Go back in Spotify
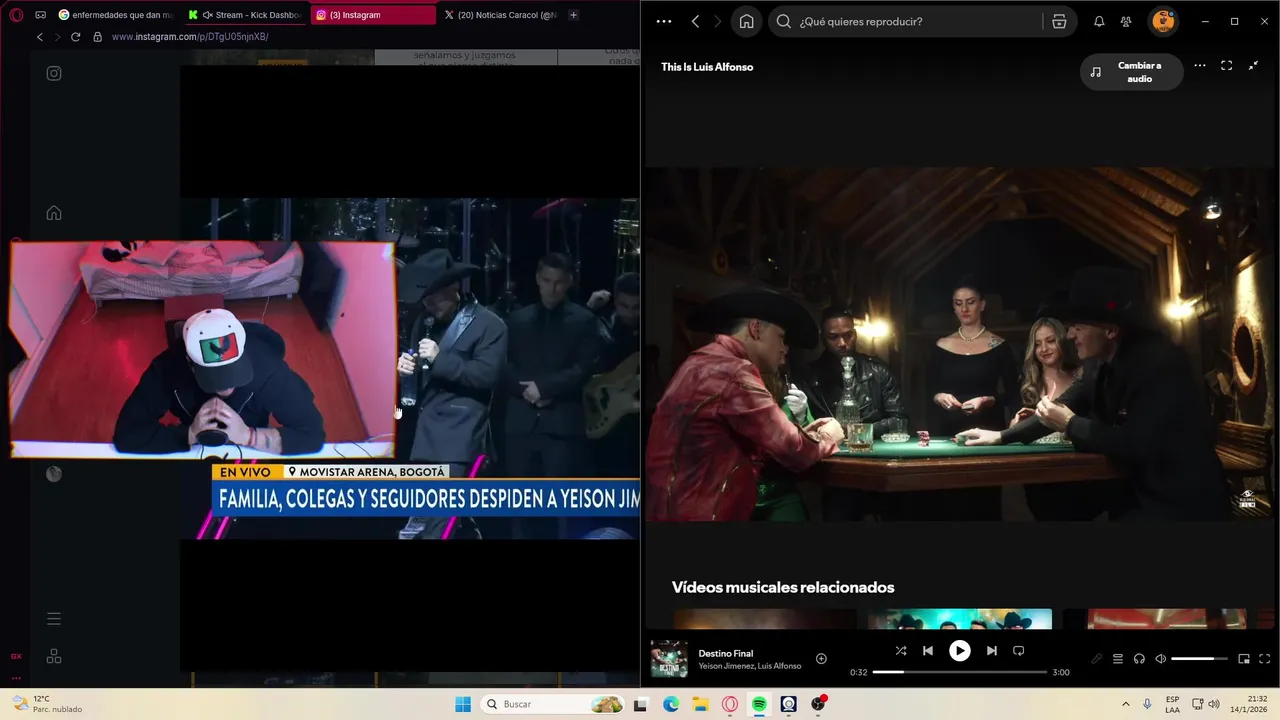Viewport: 1280px width, 720px height. [696, 21]
